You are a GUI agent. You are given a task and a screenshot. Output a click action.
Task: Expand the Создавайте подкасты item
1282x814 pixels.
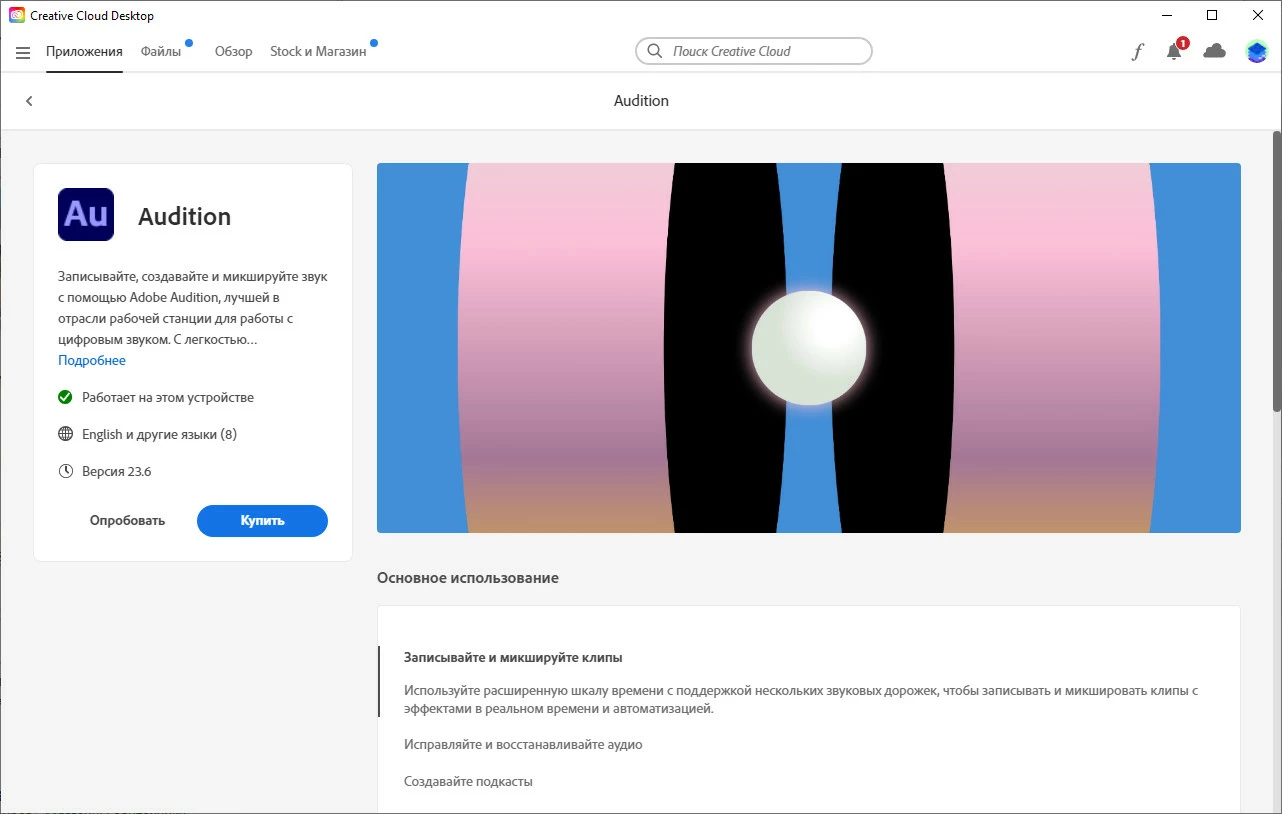pos(468,781)
